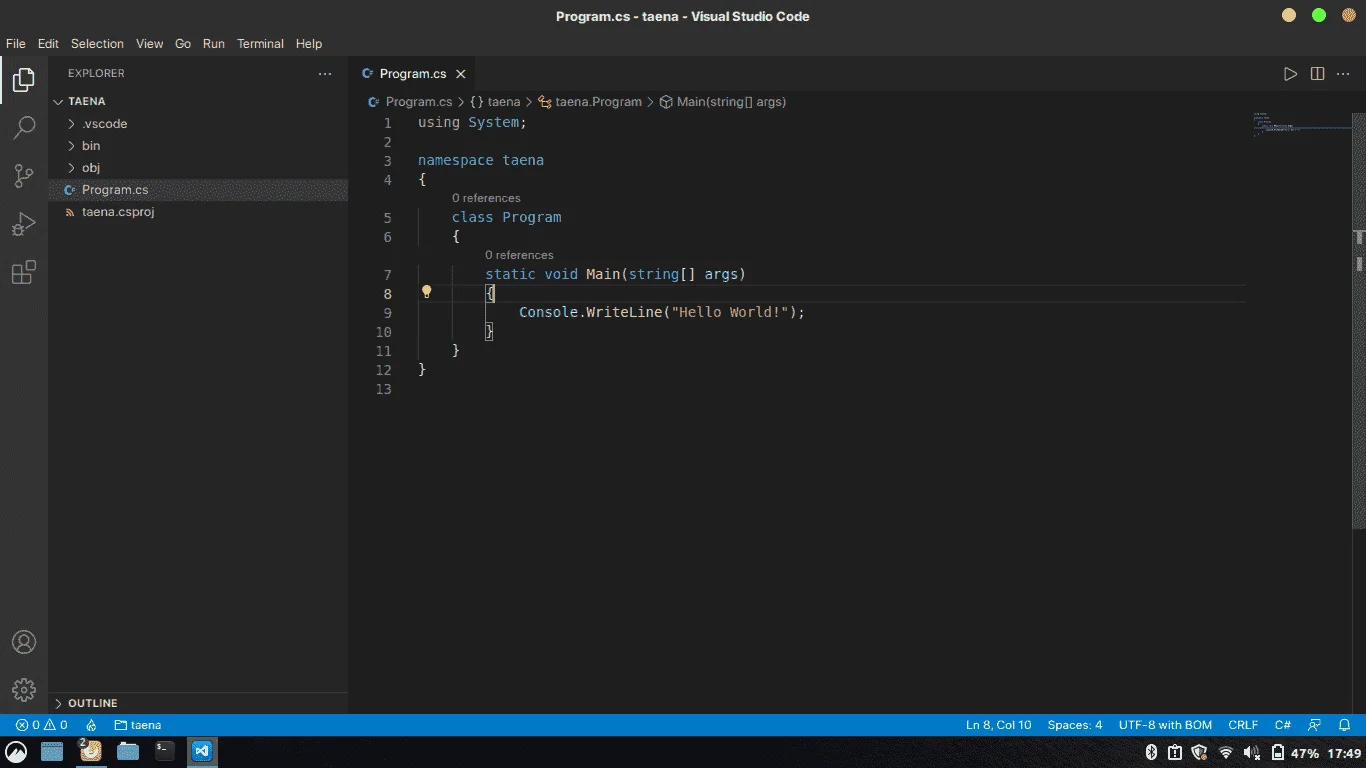Viewport: 1366px width, 768px height.
Task: Expand the Outline panel
Action: pos(198,703)
